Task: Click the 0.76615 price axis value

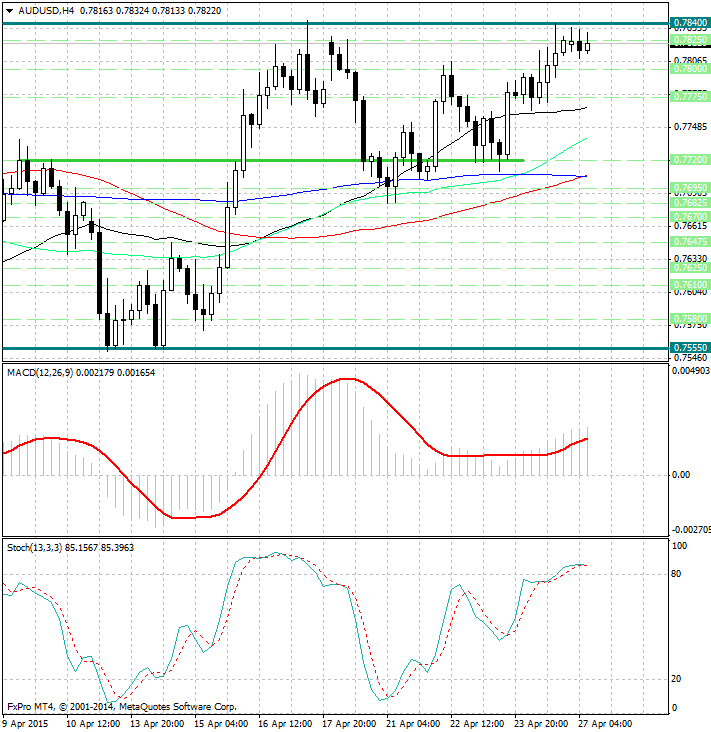Action: [690, 226]
